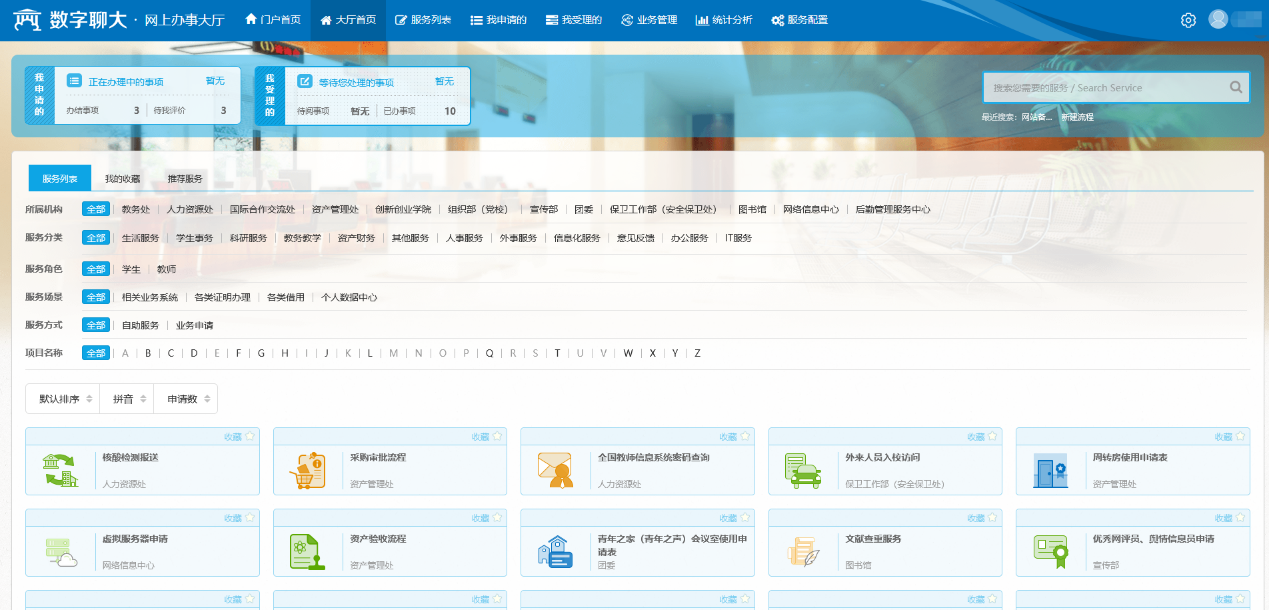This screenshot has width=1269, height=610.
Task: Click the settings gear icon in header
Action: click(x=1188, y=20)
